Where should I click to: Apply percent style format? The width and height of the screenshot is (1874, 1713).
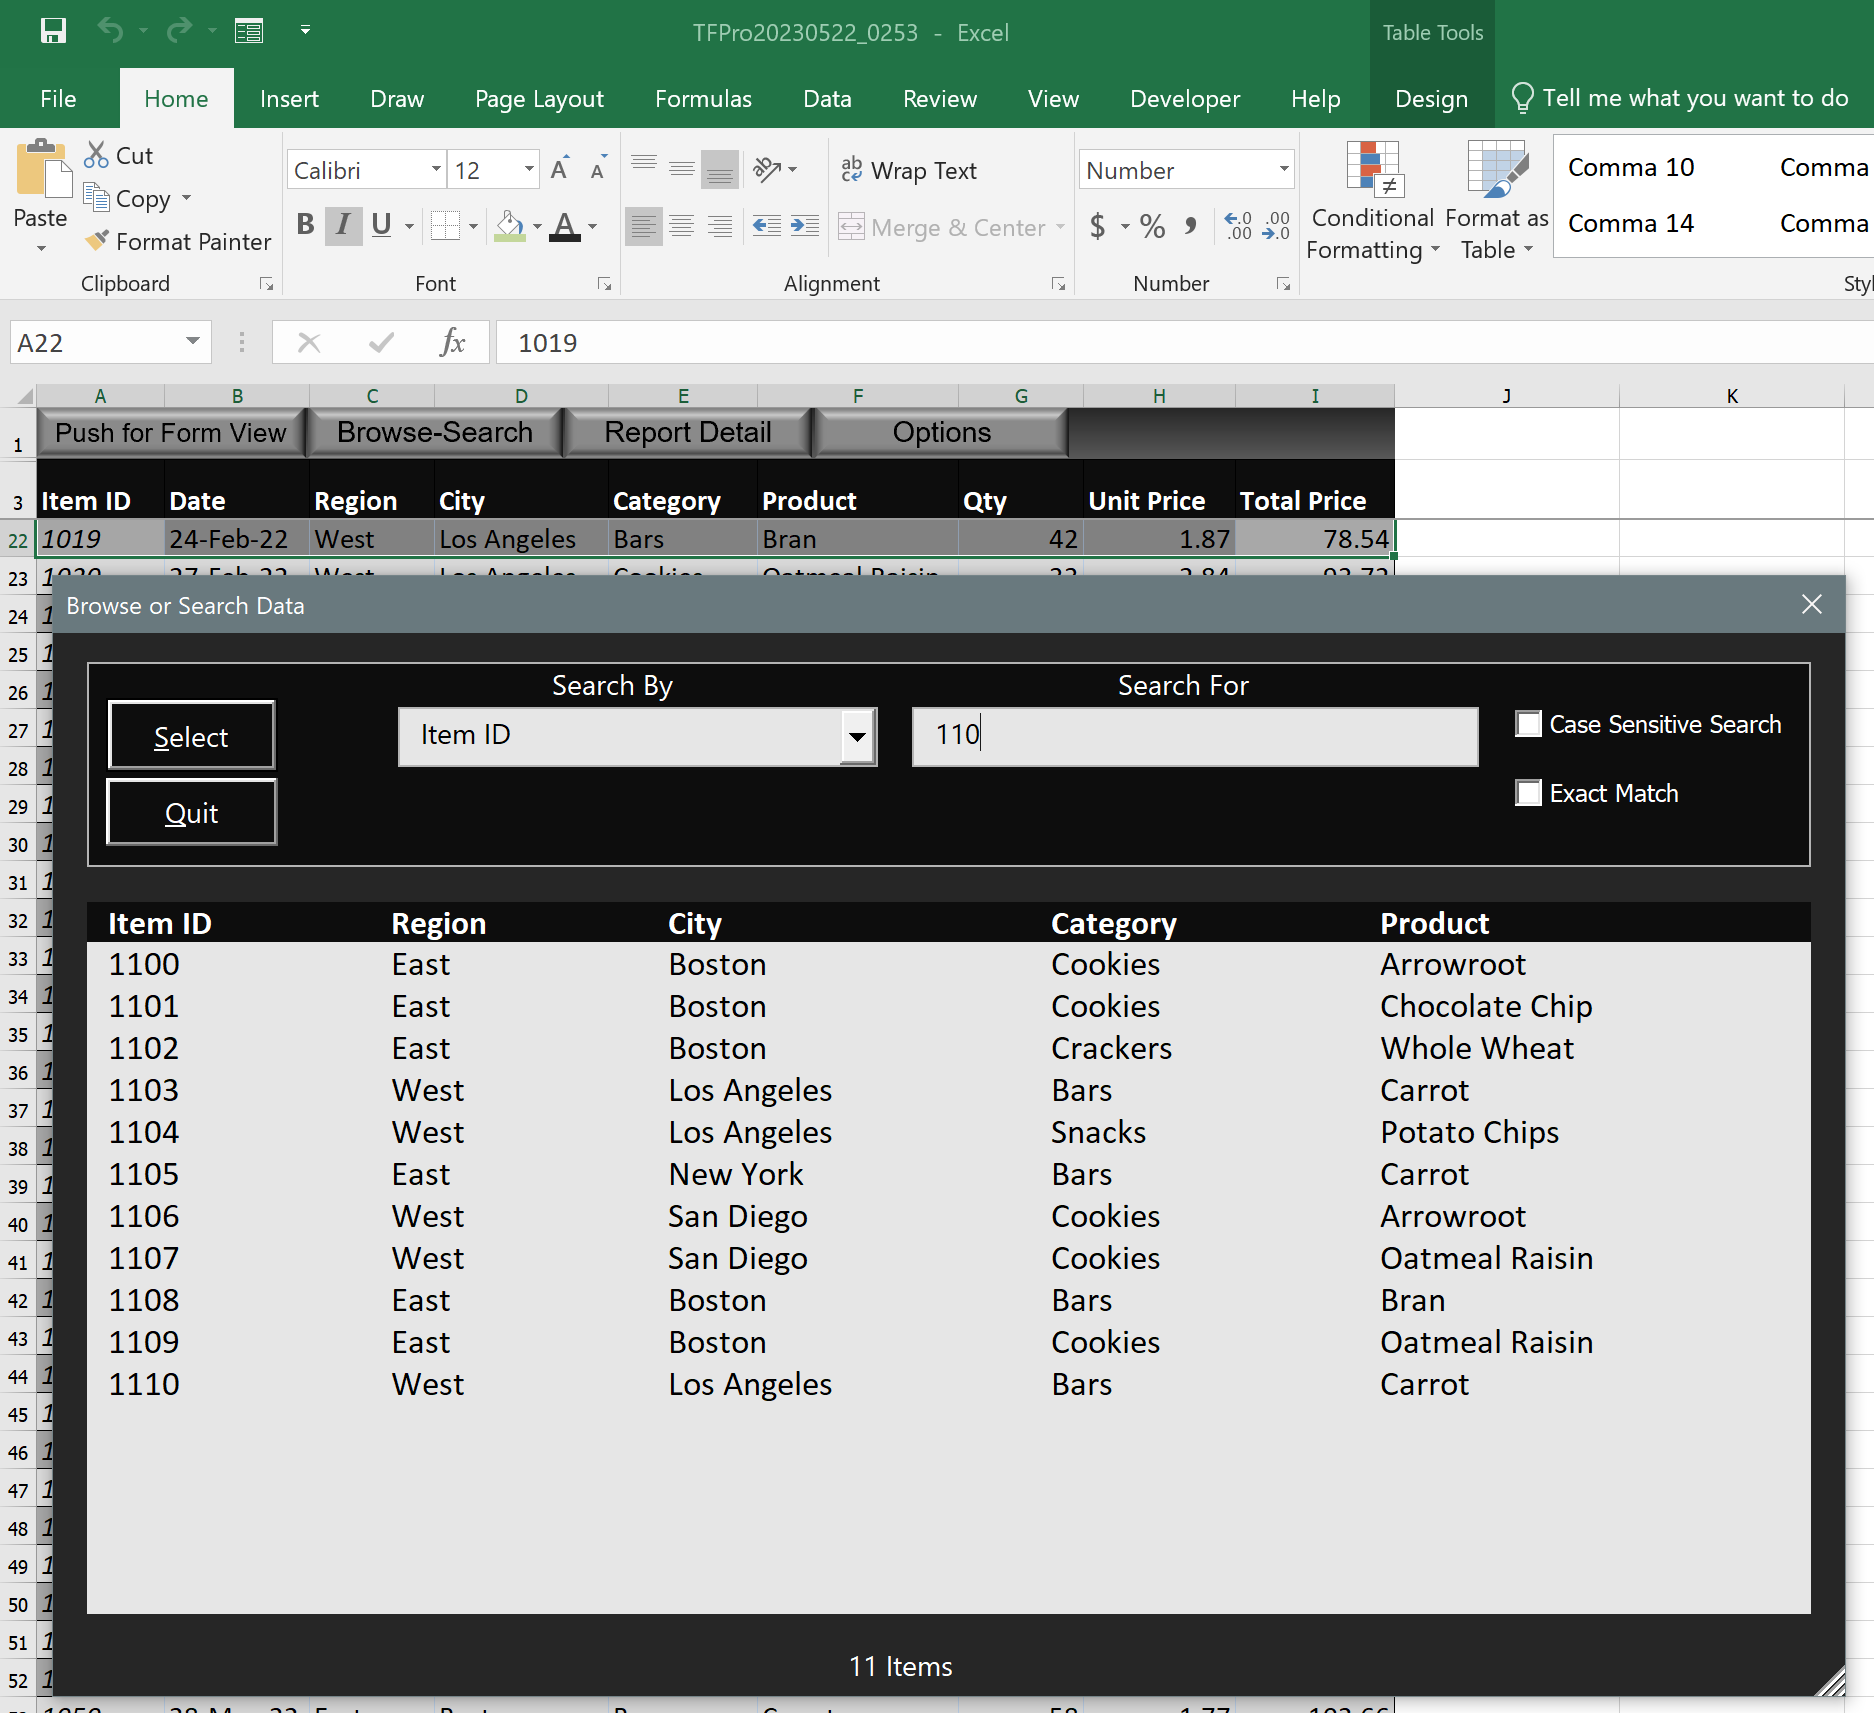tap(1152, 226)
